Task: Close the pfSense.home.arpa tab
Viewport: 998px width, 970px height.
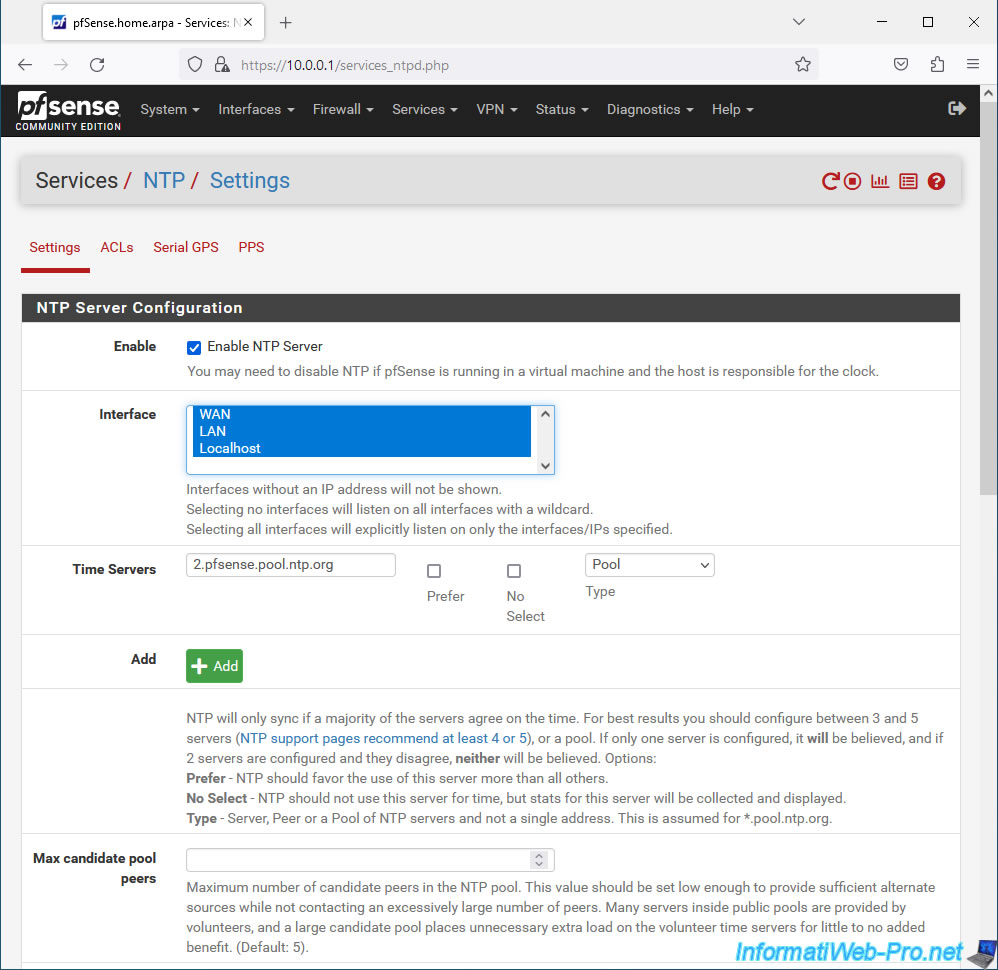Action: 248,22
